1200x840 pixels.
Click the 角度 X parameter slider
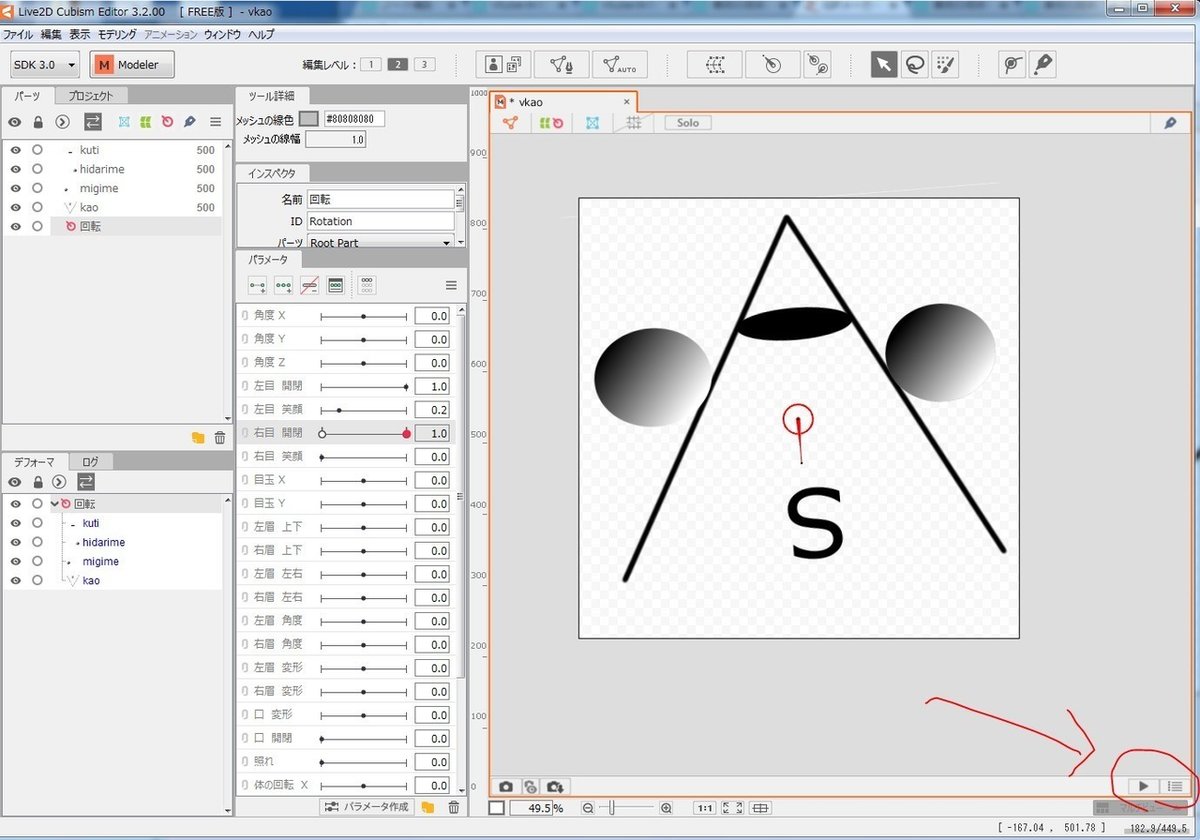364,316
